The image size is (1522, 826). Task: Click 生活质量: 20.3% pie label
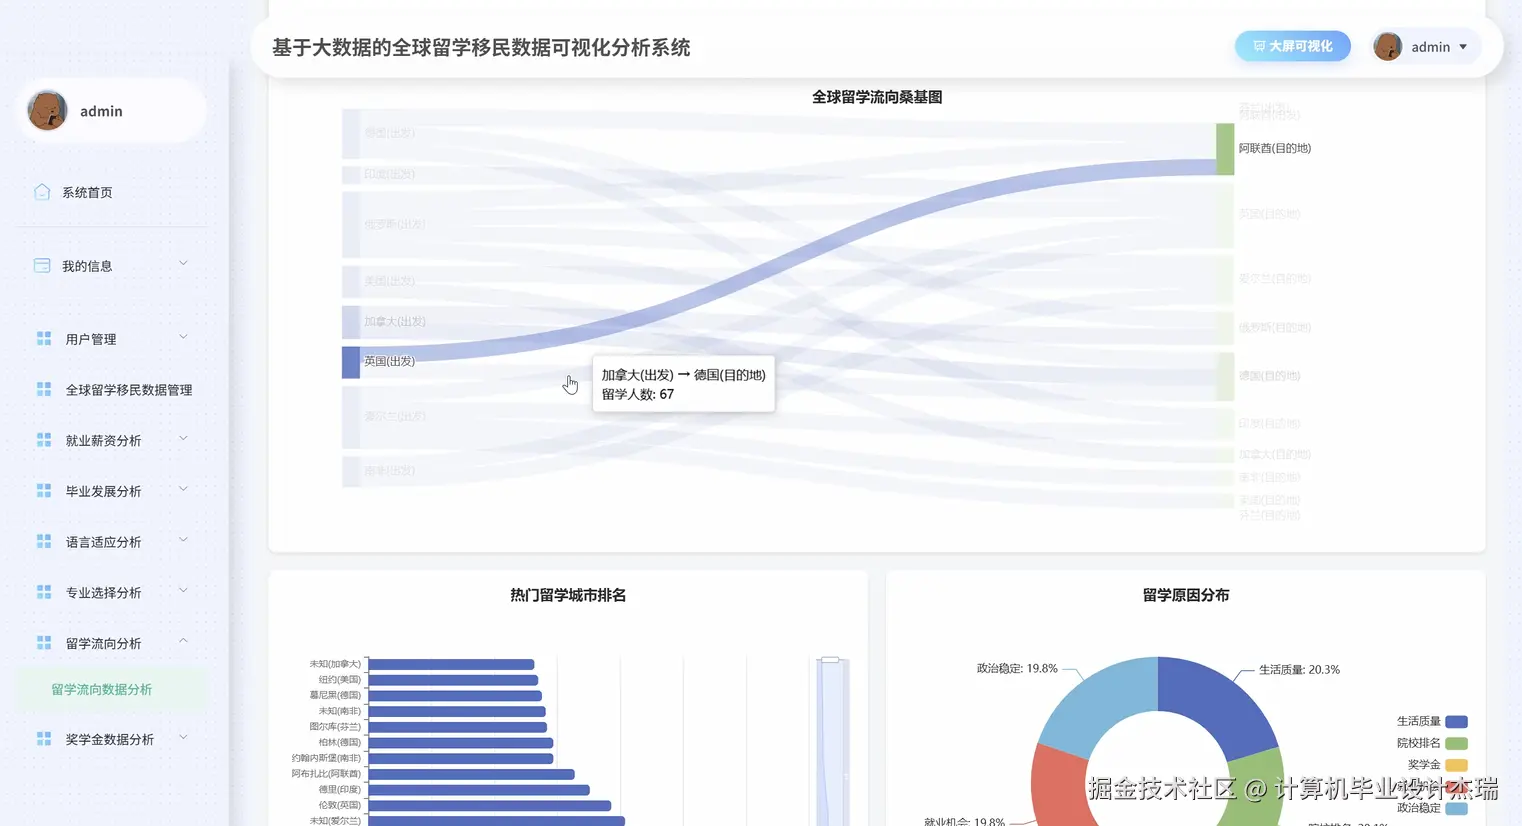pyautogui.click(x=1299, y=670)
